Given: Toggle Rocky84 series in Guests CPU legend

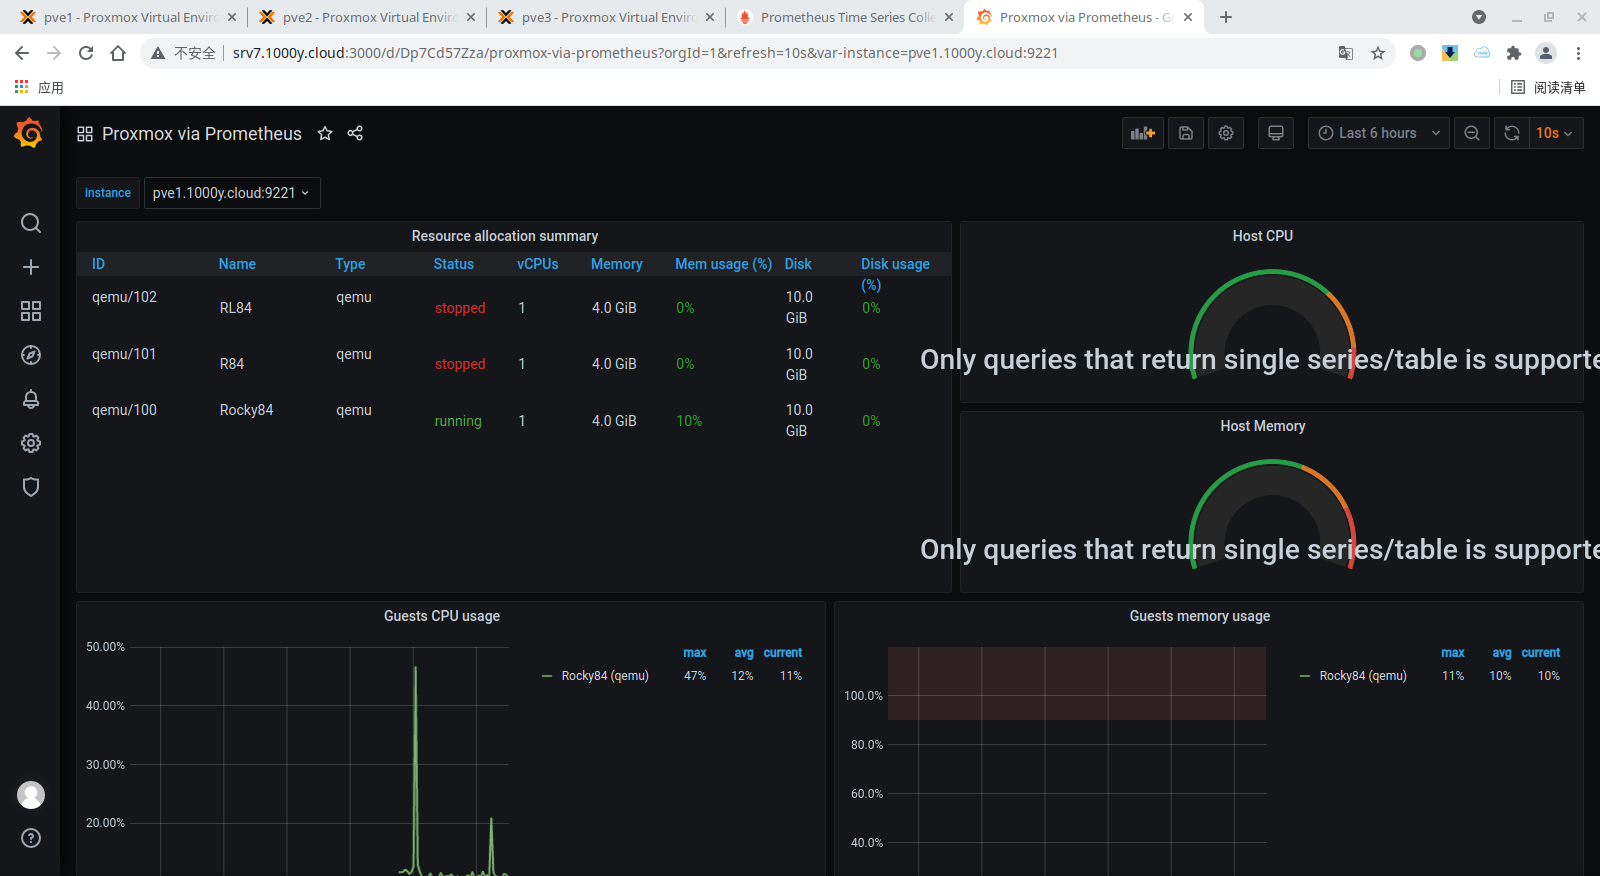Looking at the screenshot, I should coord(604,676).
